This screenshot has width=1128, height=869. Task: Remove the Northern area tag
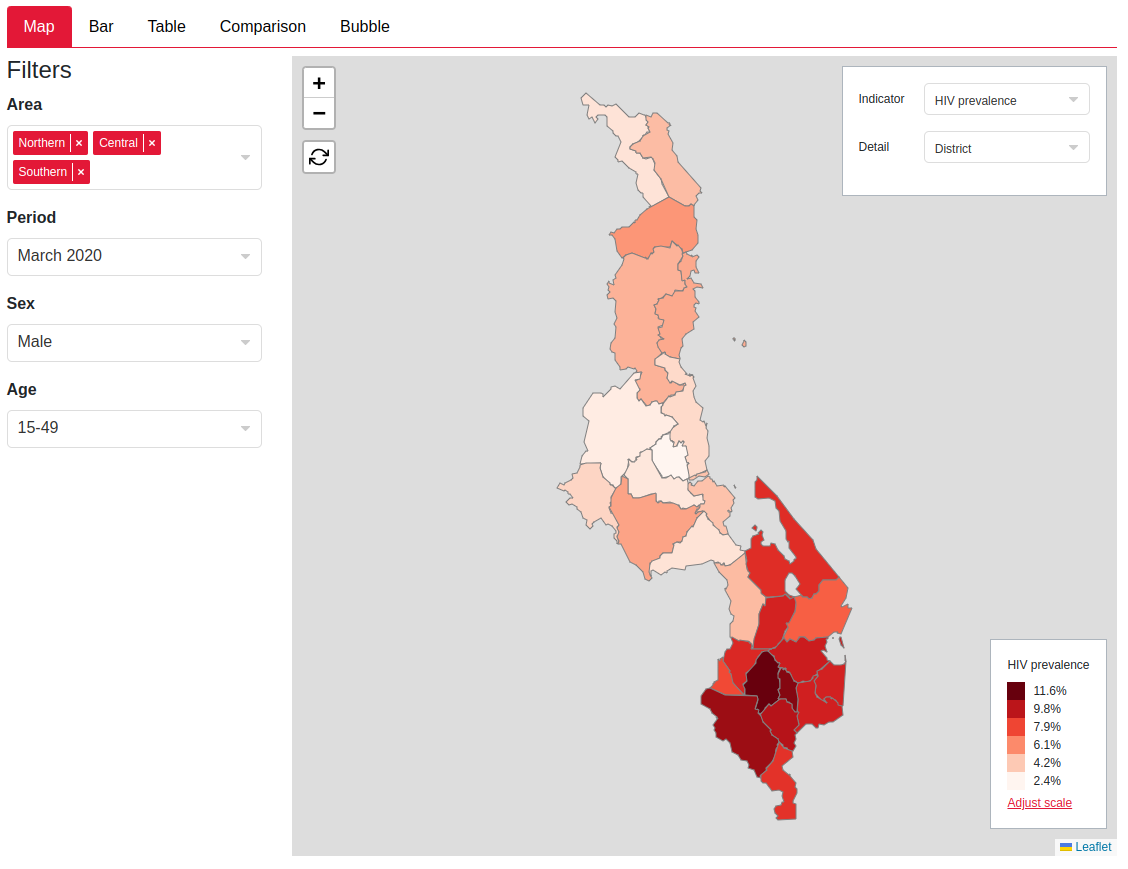coord(79,143)
